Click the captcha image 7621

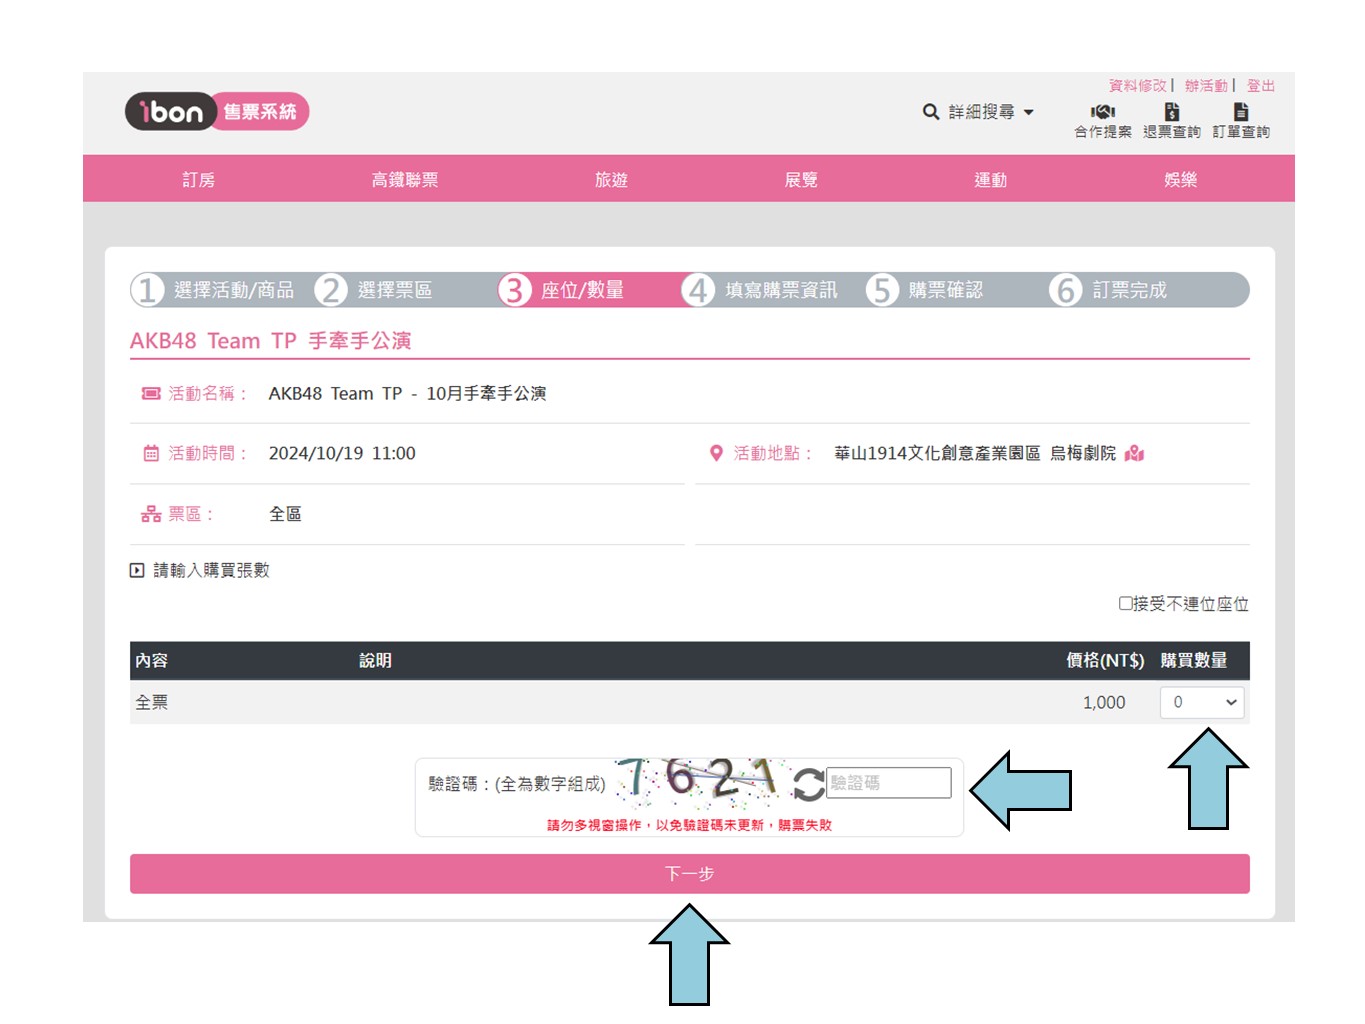[x=698, y=779]
